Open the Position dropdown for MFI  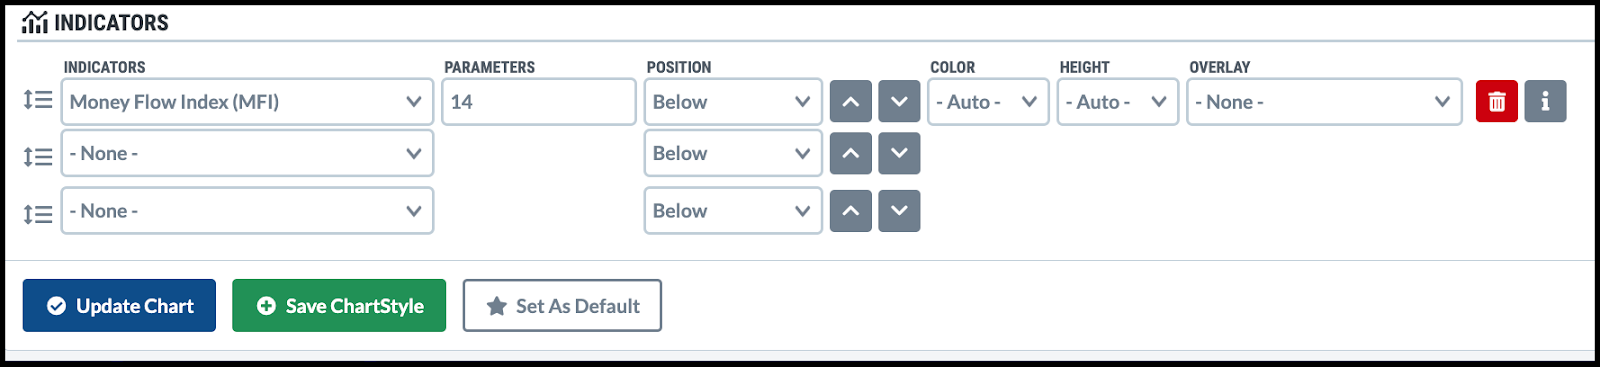[x=733, y=102]
